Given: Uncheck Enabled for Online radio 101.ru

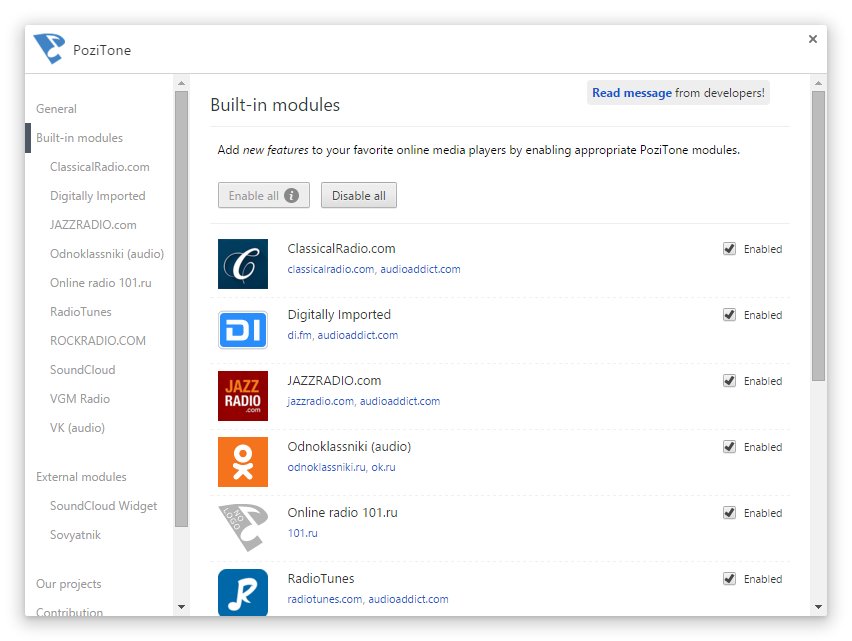Looking at the screenshot, I should pyautogui.click(x=729, y=513).
